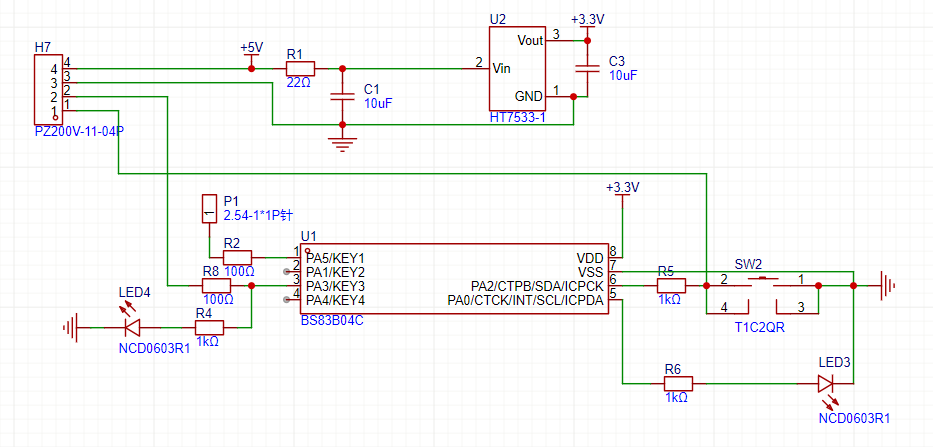Select resistor R2 symbol

(237, 257)
